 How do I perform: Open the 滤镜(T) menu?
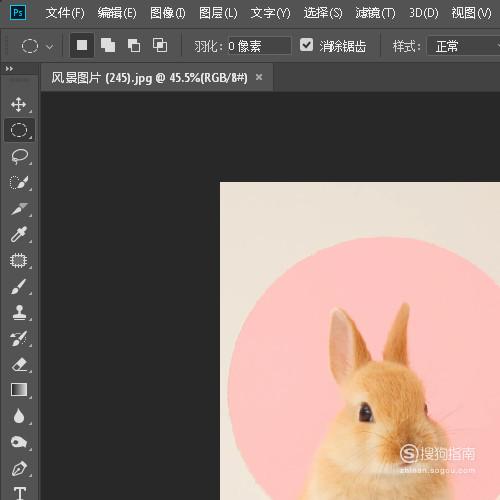375,13
